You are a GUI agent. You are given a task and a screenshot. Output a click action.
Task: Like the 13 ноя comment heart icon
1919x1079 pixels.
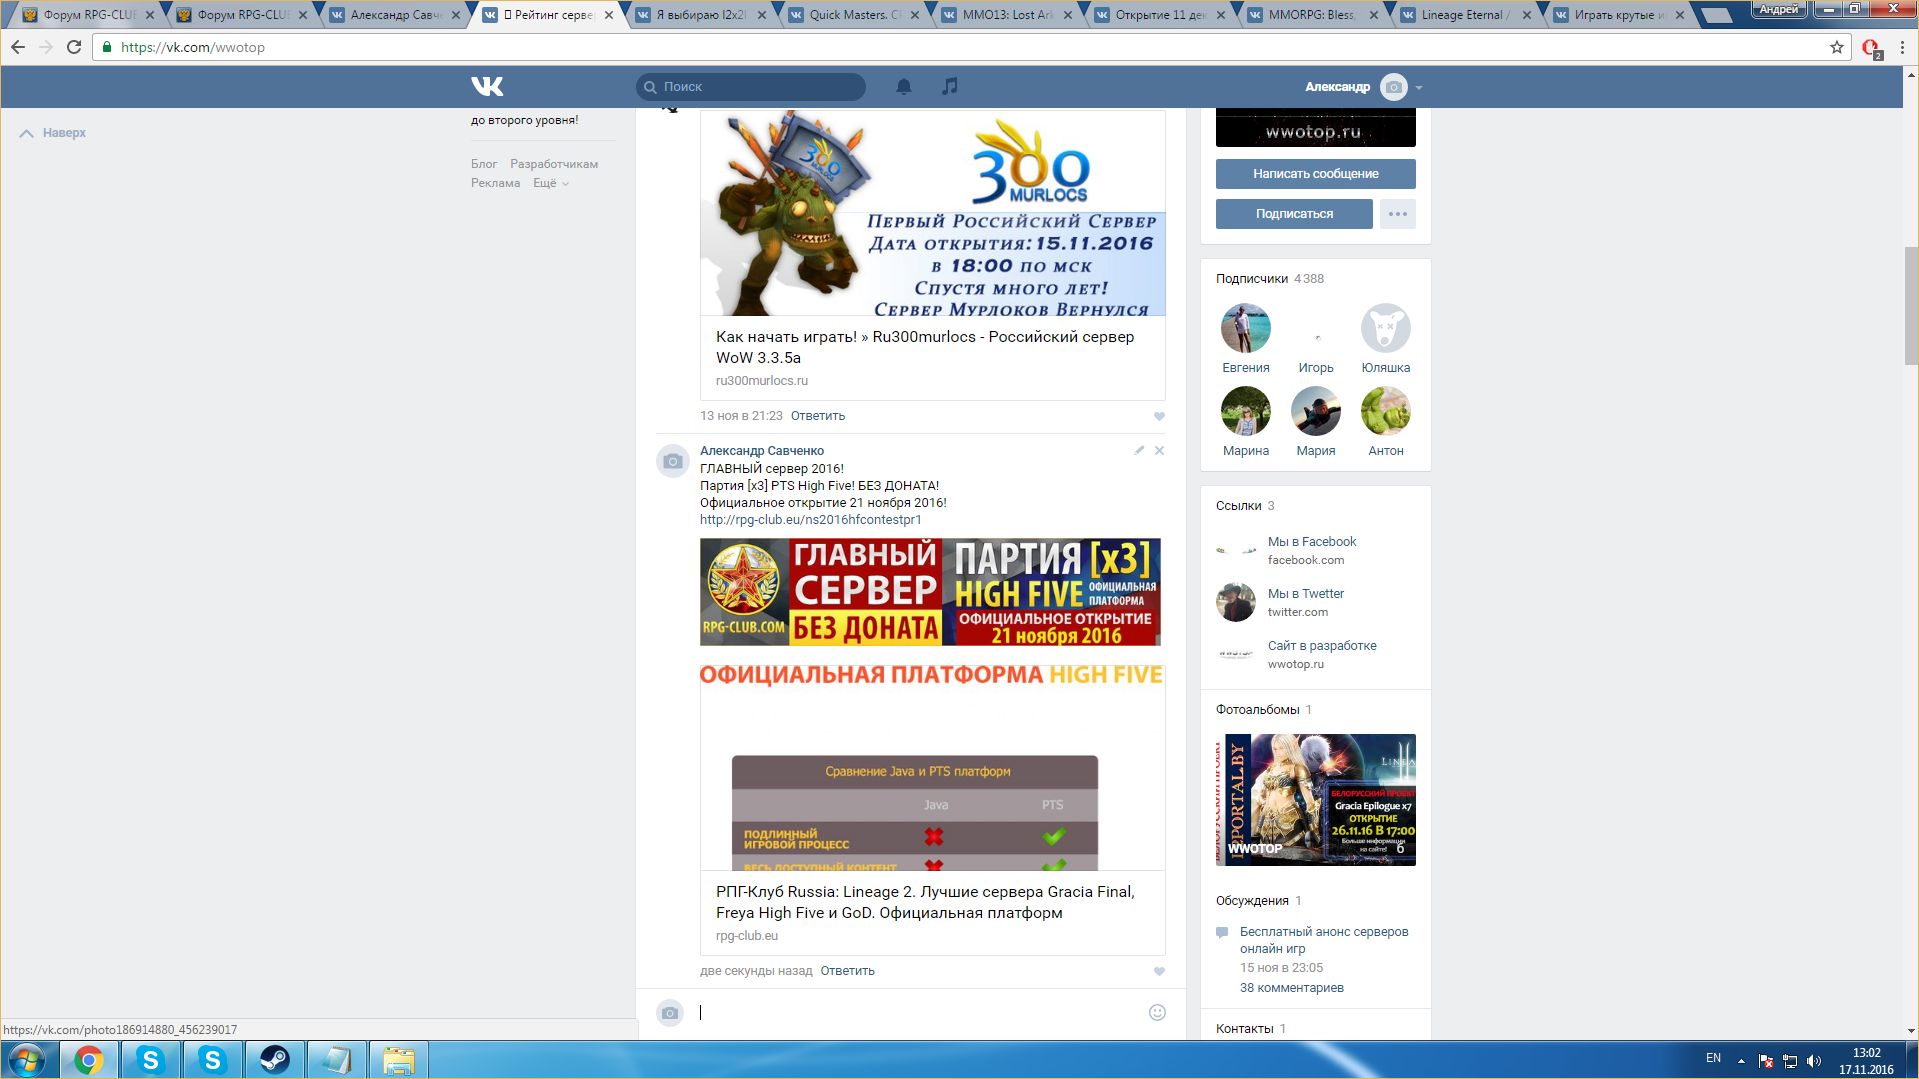(x=1159, y=416)
